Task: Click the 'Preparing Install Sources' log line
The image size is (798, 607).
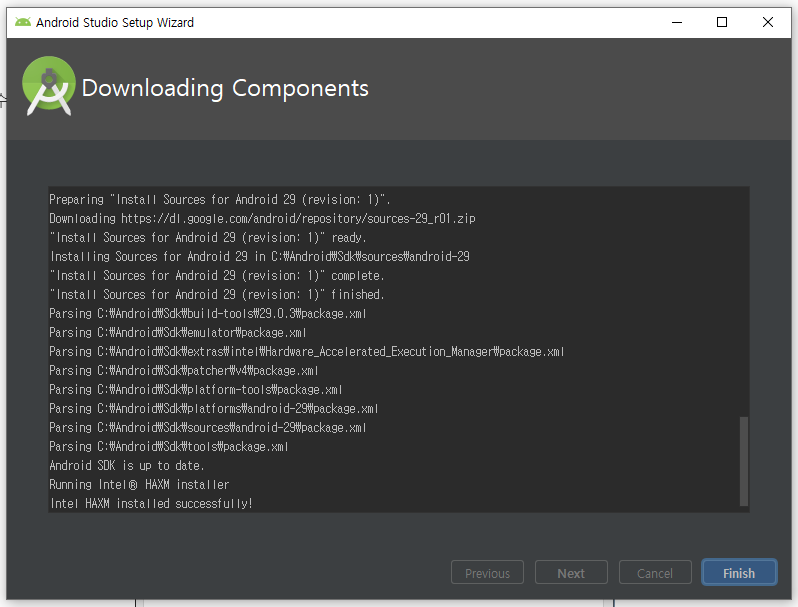Action: (220, 199)
